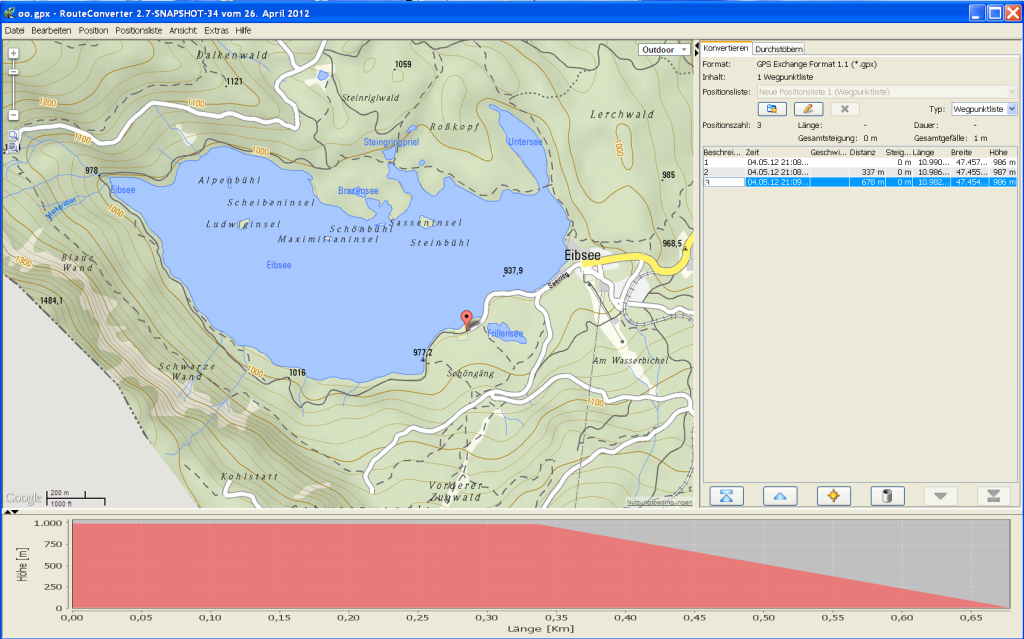The height and width of the screenshot is (639, 1024).
Task: Click the Distanz column header
Action: coord(866,152)
